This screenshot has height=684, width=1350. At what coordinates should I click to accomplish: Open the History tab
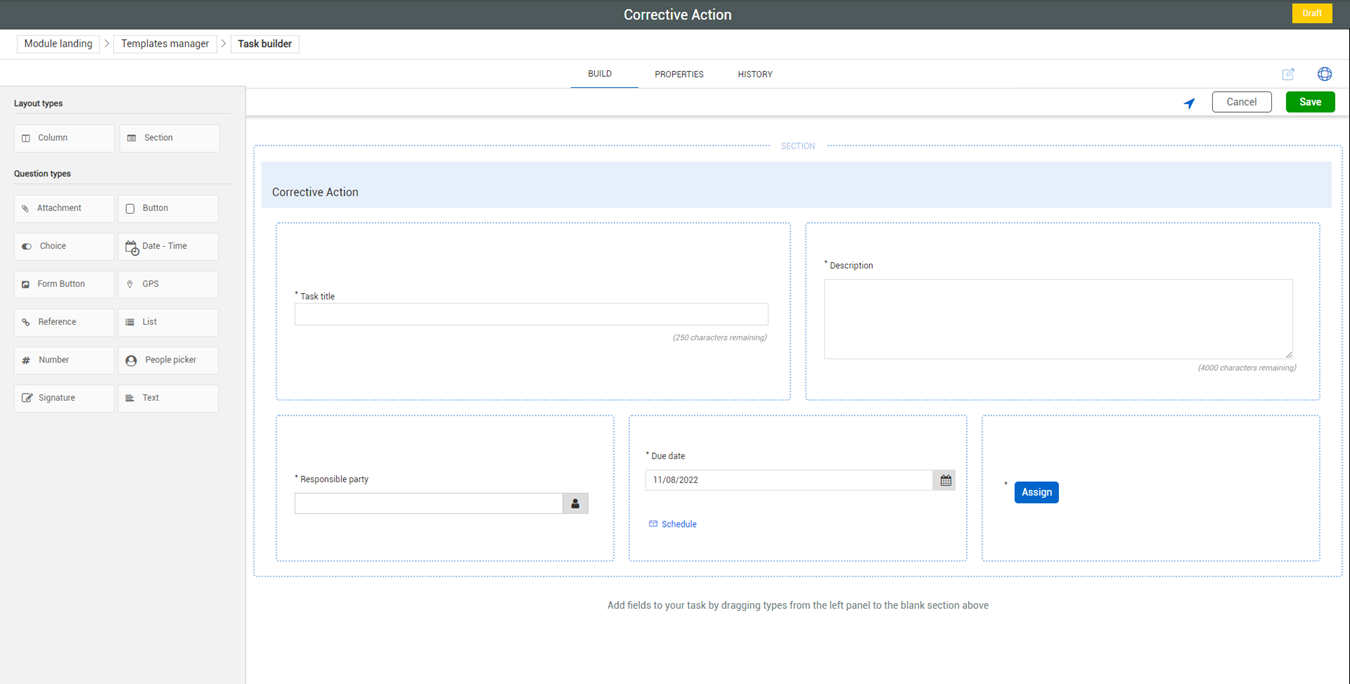point(755,74)
